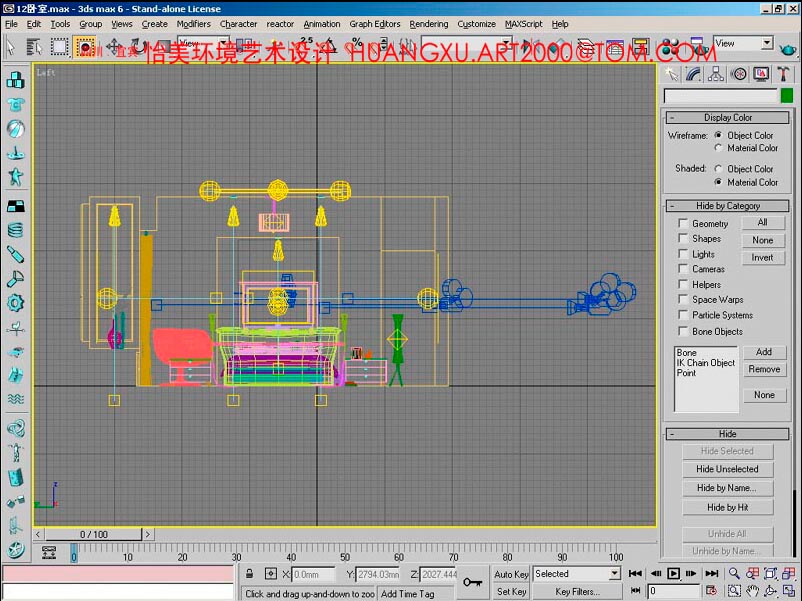Viewport: 802px width, 601px height.
Task: Open the Motion command panel tab
Action: tap(739, 75)
